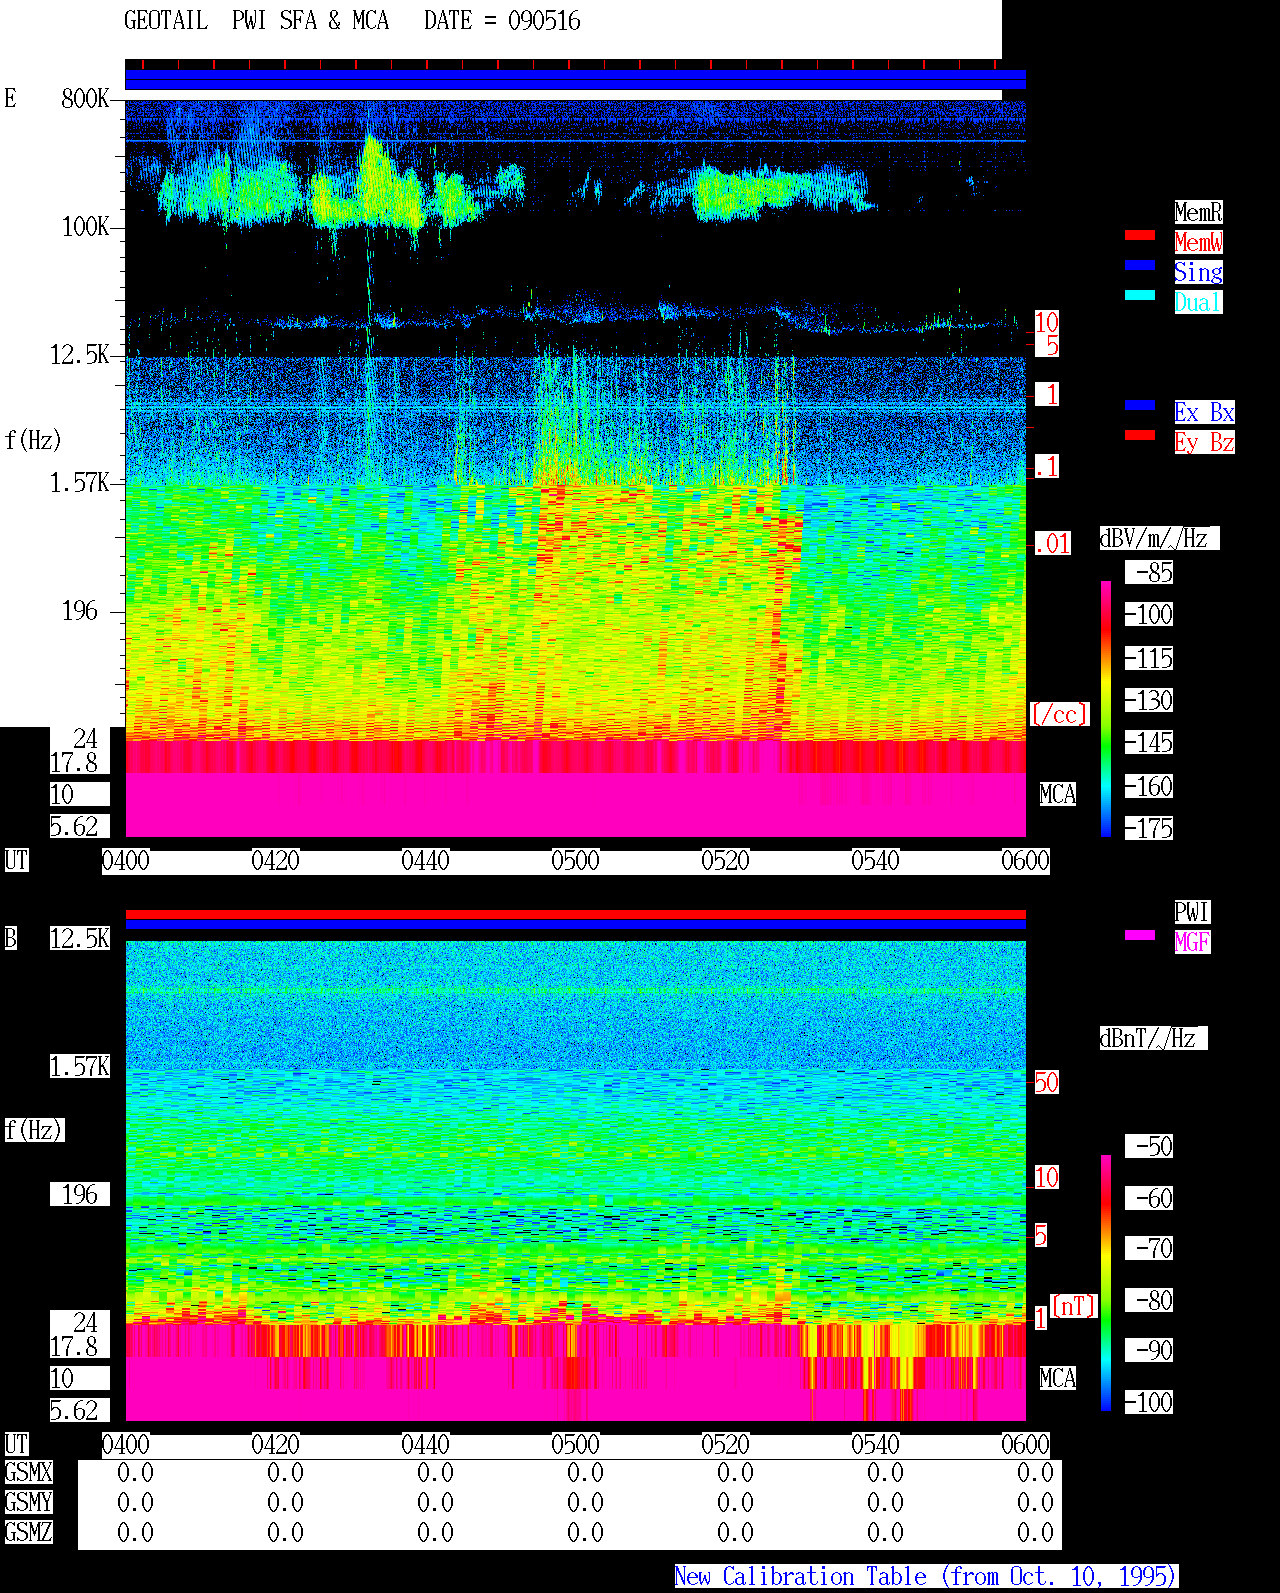Click the dBnT/√Hz color scale bar

[1106, 1283]
